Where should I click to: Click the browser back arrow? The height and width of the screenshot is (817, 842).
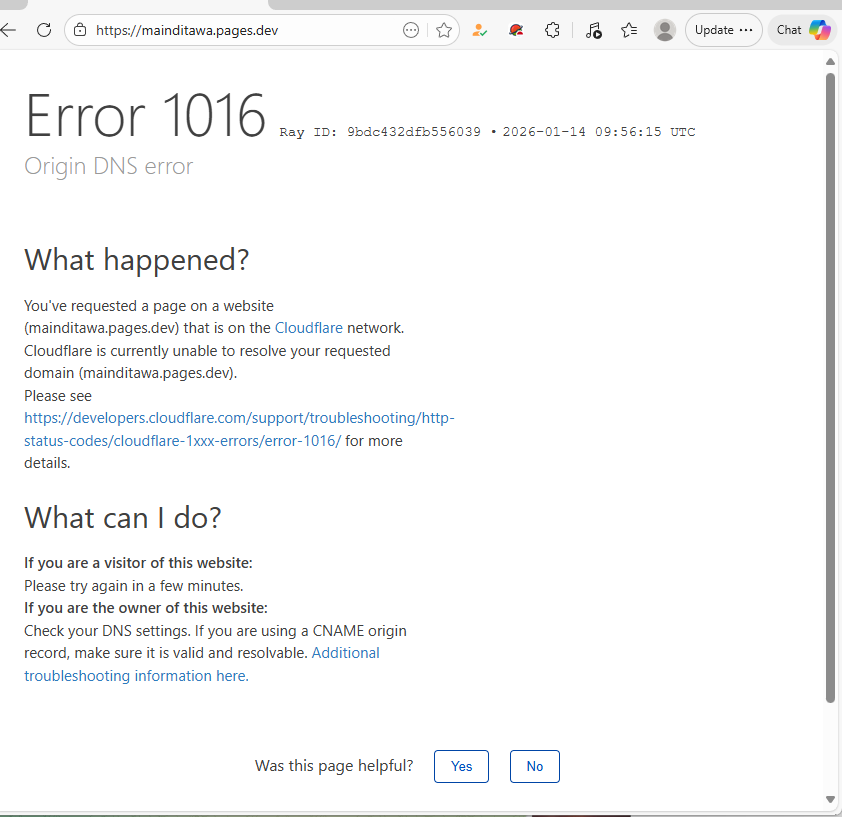click(x=8, y=30)
